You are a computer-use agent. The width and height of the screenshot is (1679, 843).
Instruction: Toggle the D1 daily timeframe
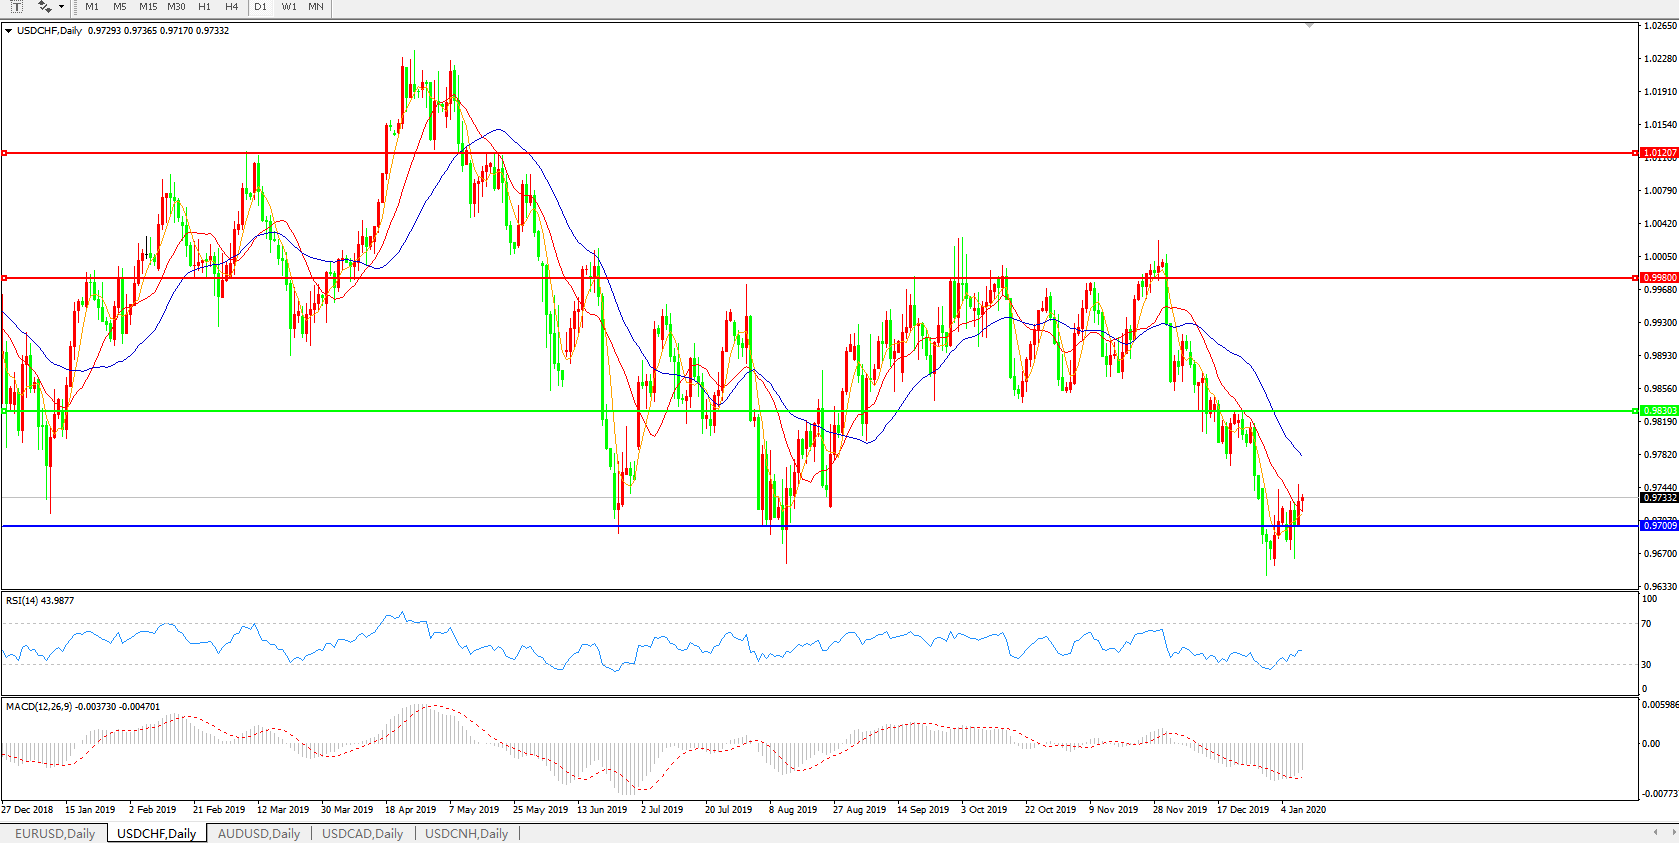261,7
